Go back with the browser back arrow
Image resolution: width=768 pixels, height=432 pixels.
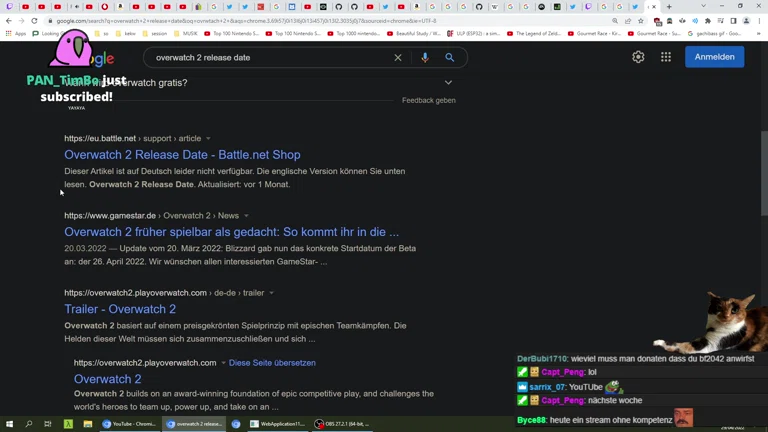[9, 21]
